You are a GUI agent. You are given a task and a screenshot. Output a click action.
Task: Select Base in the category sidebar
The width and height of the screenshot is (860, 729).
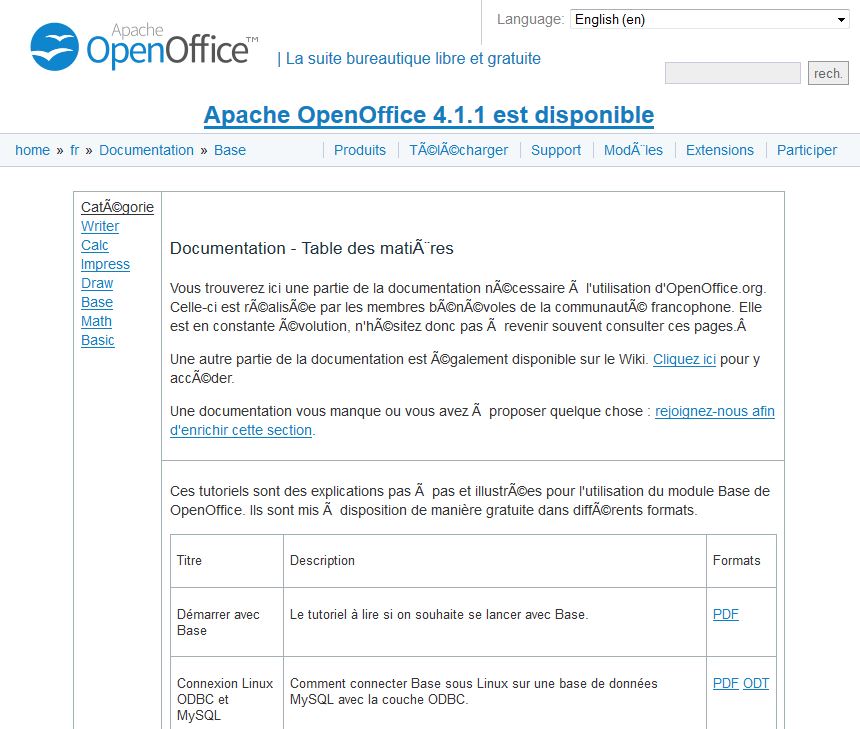97,302
